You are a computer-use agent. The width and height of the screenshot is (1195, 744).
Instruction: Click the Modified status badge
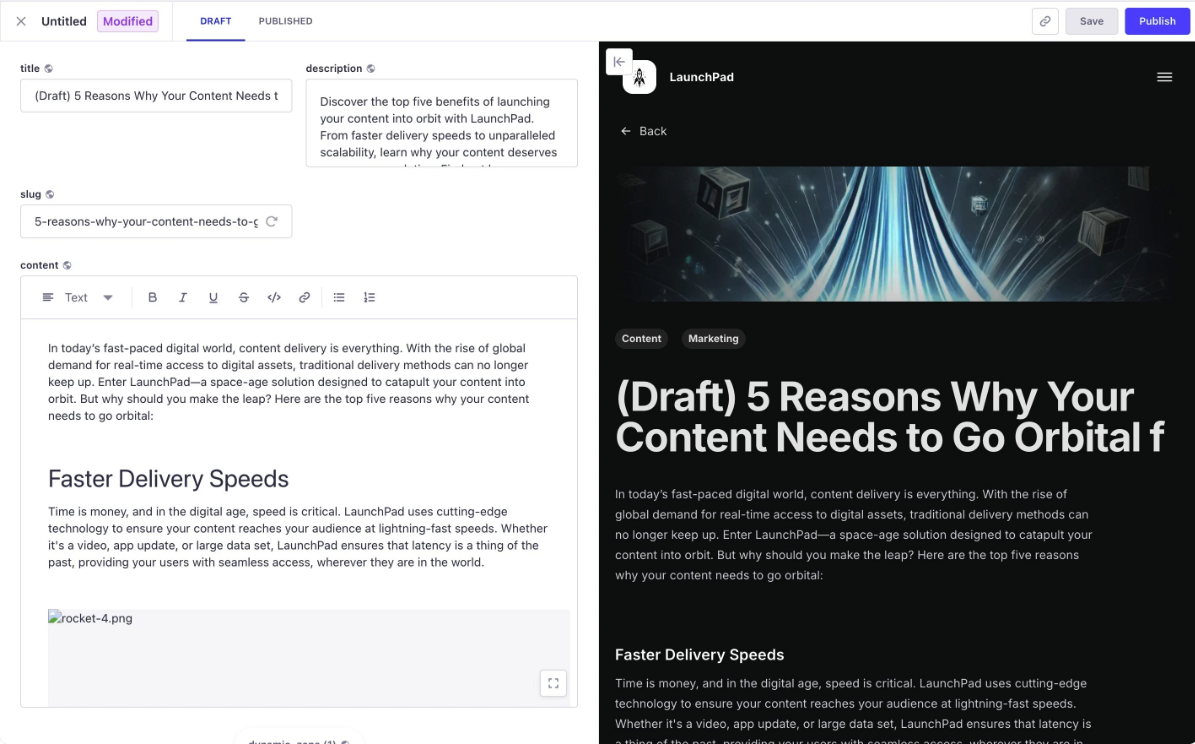point(127,21)
